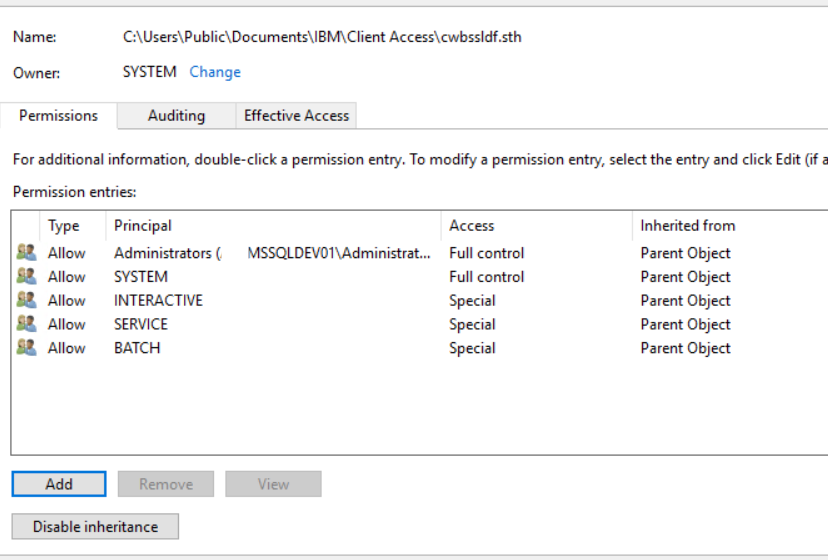Viewport: 828px width, 560px height.
Task: Click Parent Object in SYSTEM row
Action: [x=685, y=277]
